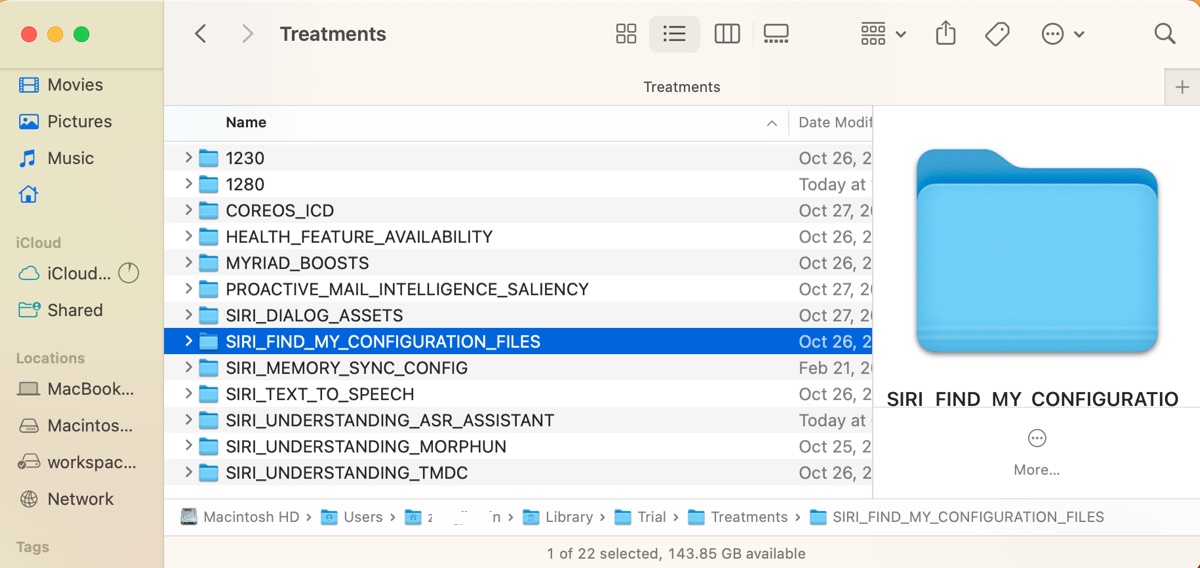Go back with the left chevron
Screen dimensions: 1200x568
[x=200, y=34]
